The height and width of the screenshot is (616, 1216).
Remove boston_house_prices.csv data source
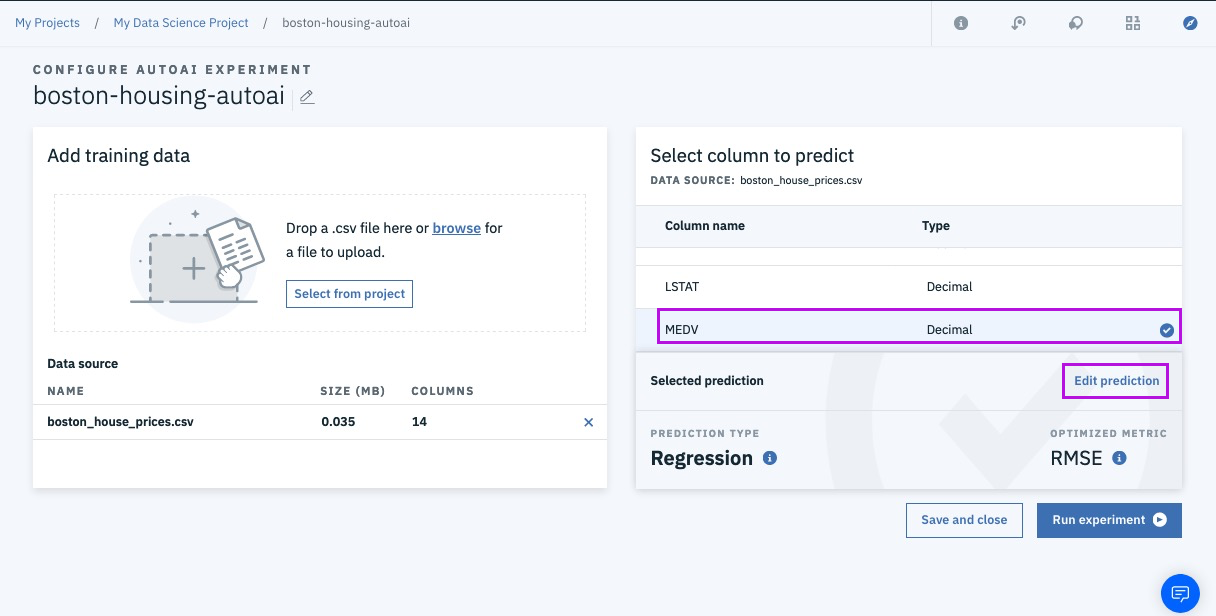coord(588,422)
